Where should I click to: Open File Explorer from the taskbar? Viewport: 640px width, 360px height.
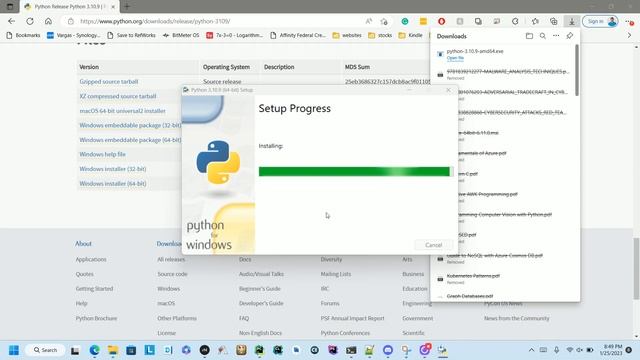[x=113, y=350]
